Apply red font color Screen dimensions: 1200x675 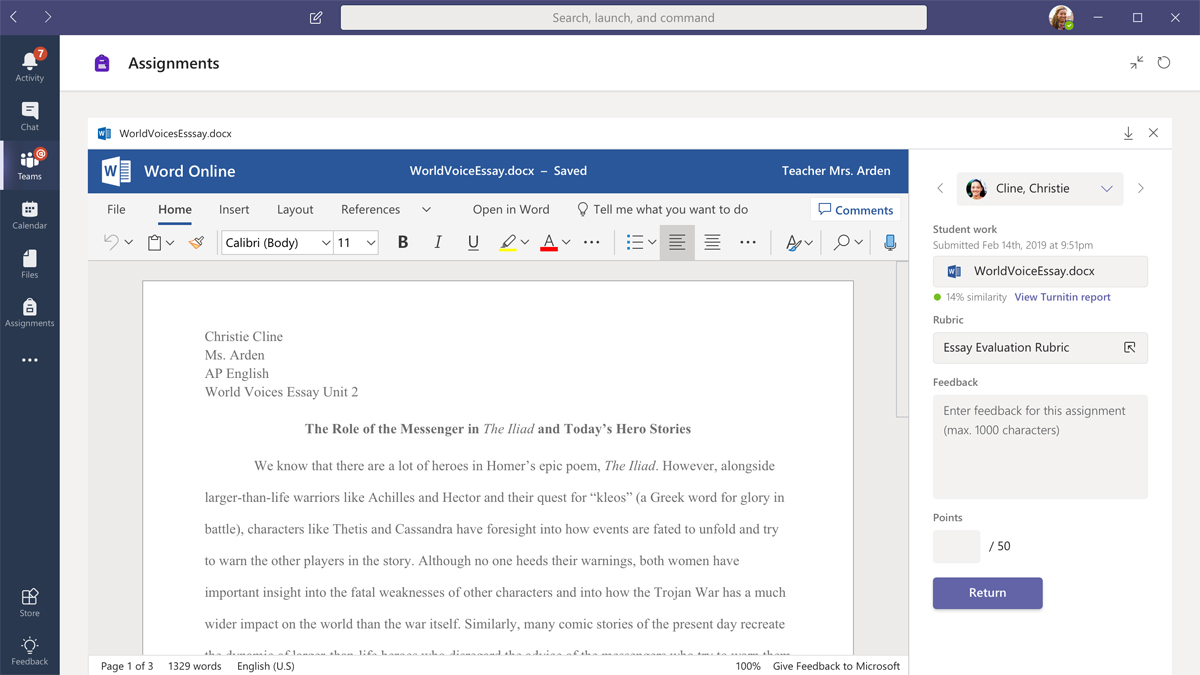click(x=548, y=242)
